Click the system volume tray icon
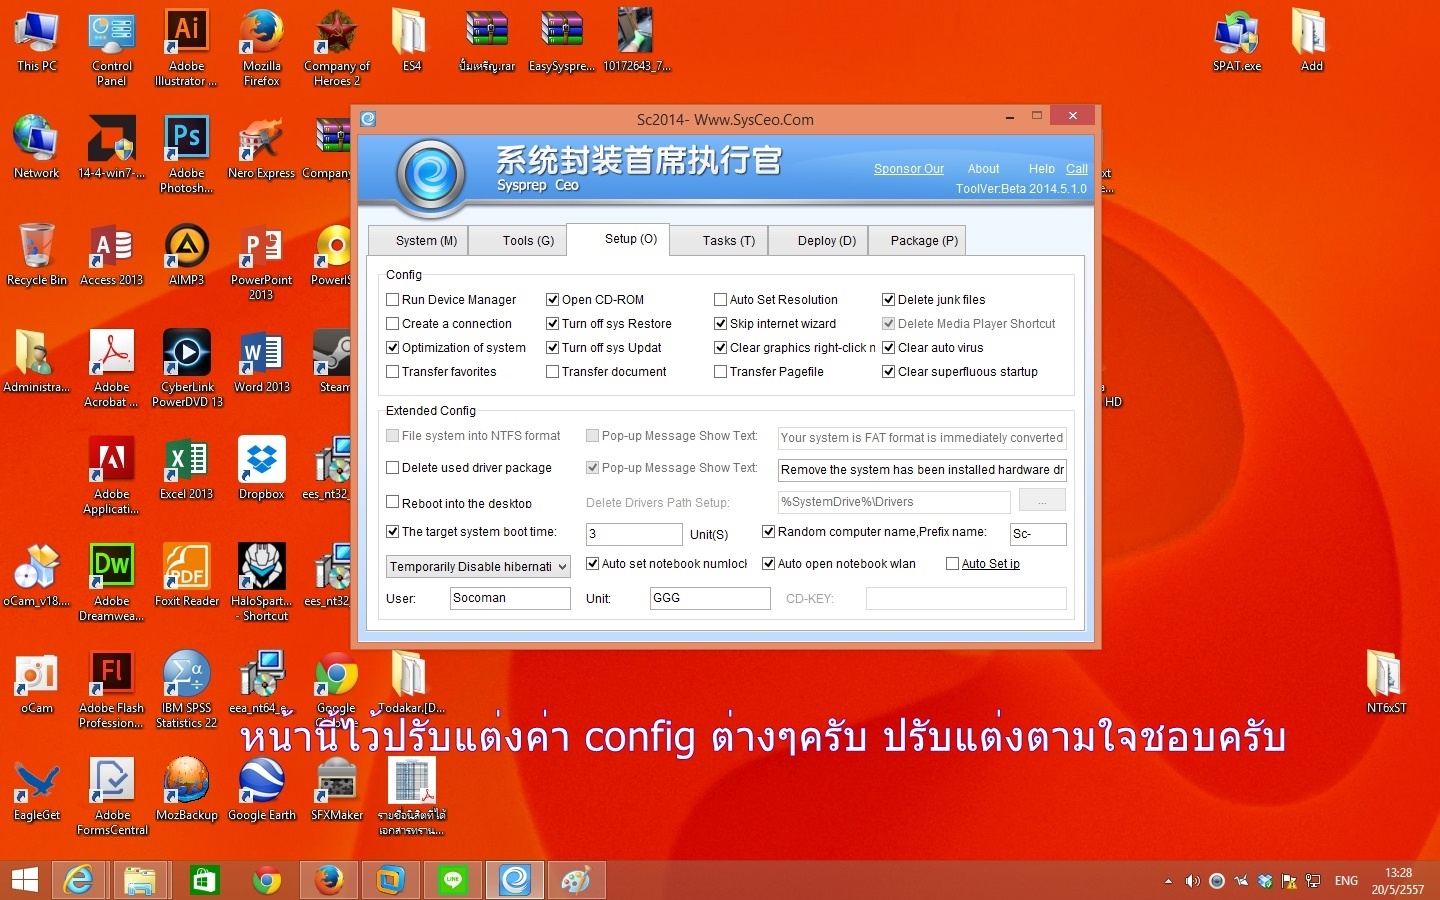The image size is (1440, 900). (x=1192, y=881)
